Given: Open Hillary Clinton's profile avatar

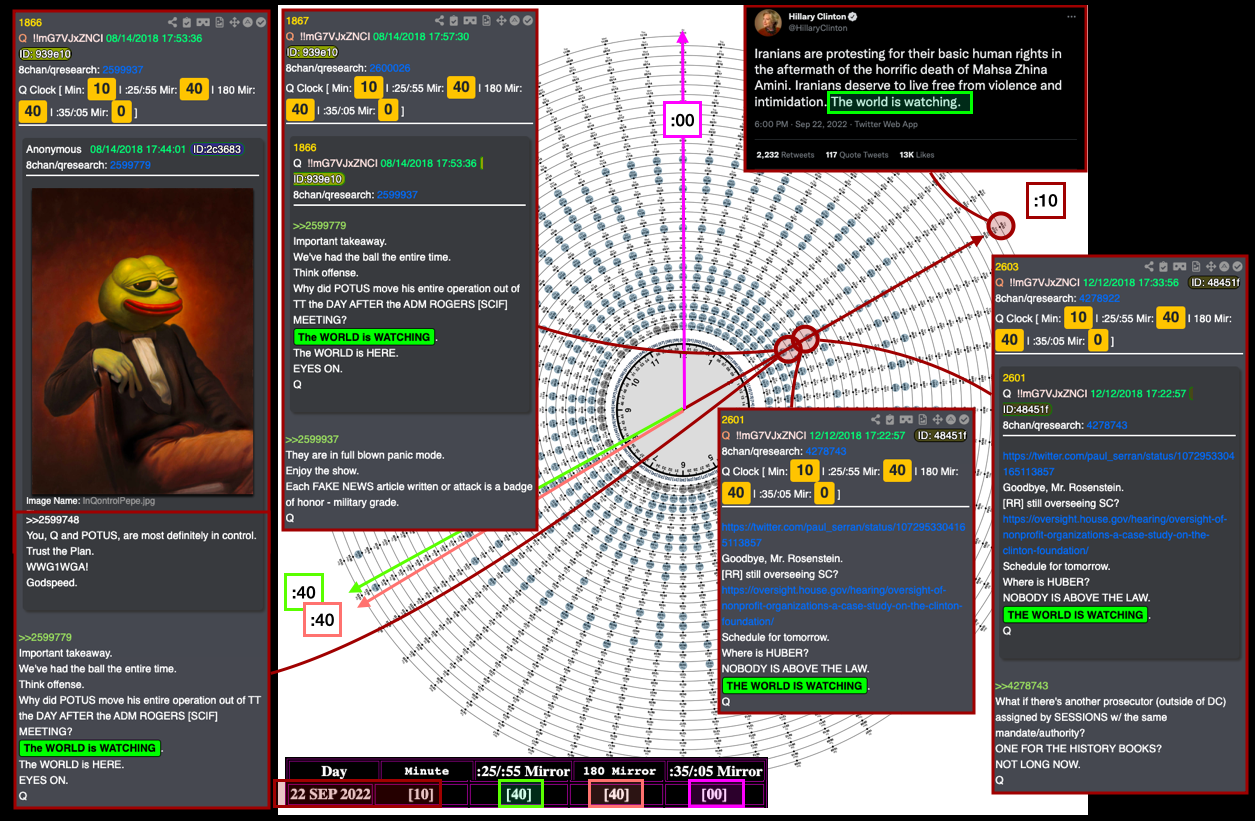Looking at the screenshot, I should pyautogui.click(x=769, y=23).
